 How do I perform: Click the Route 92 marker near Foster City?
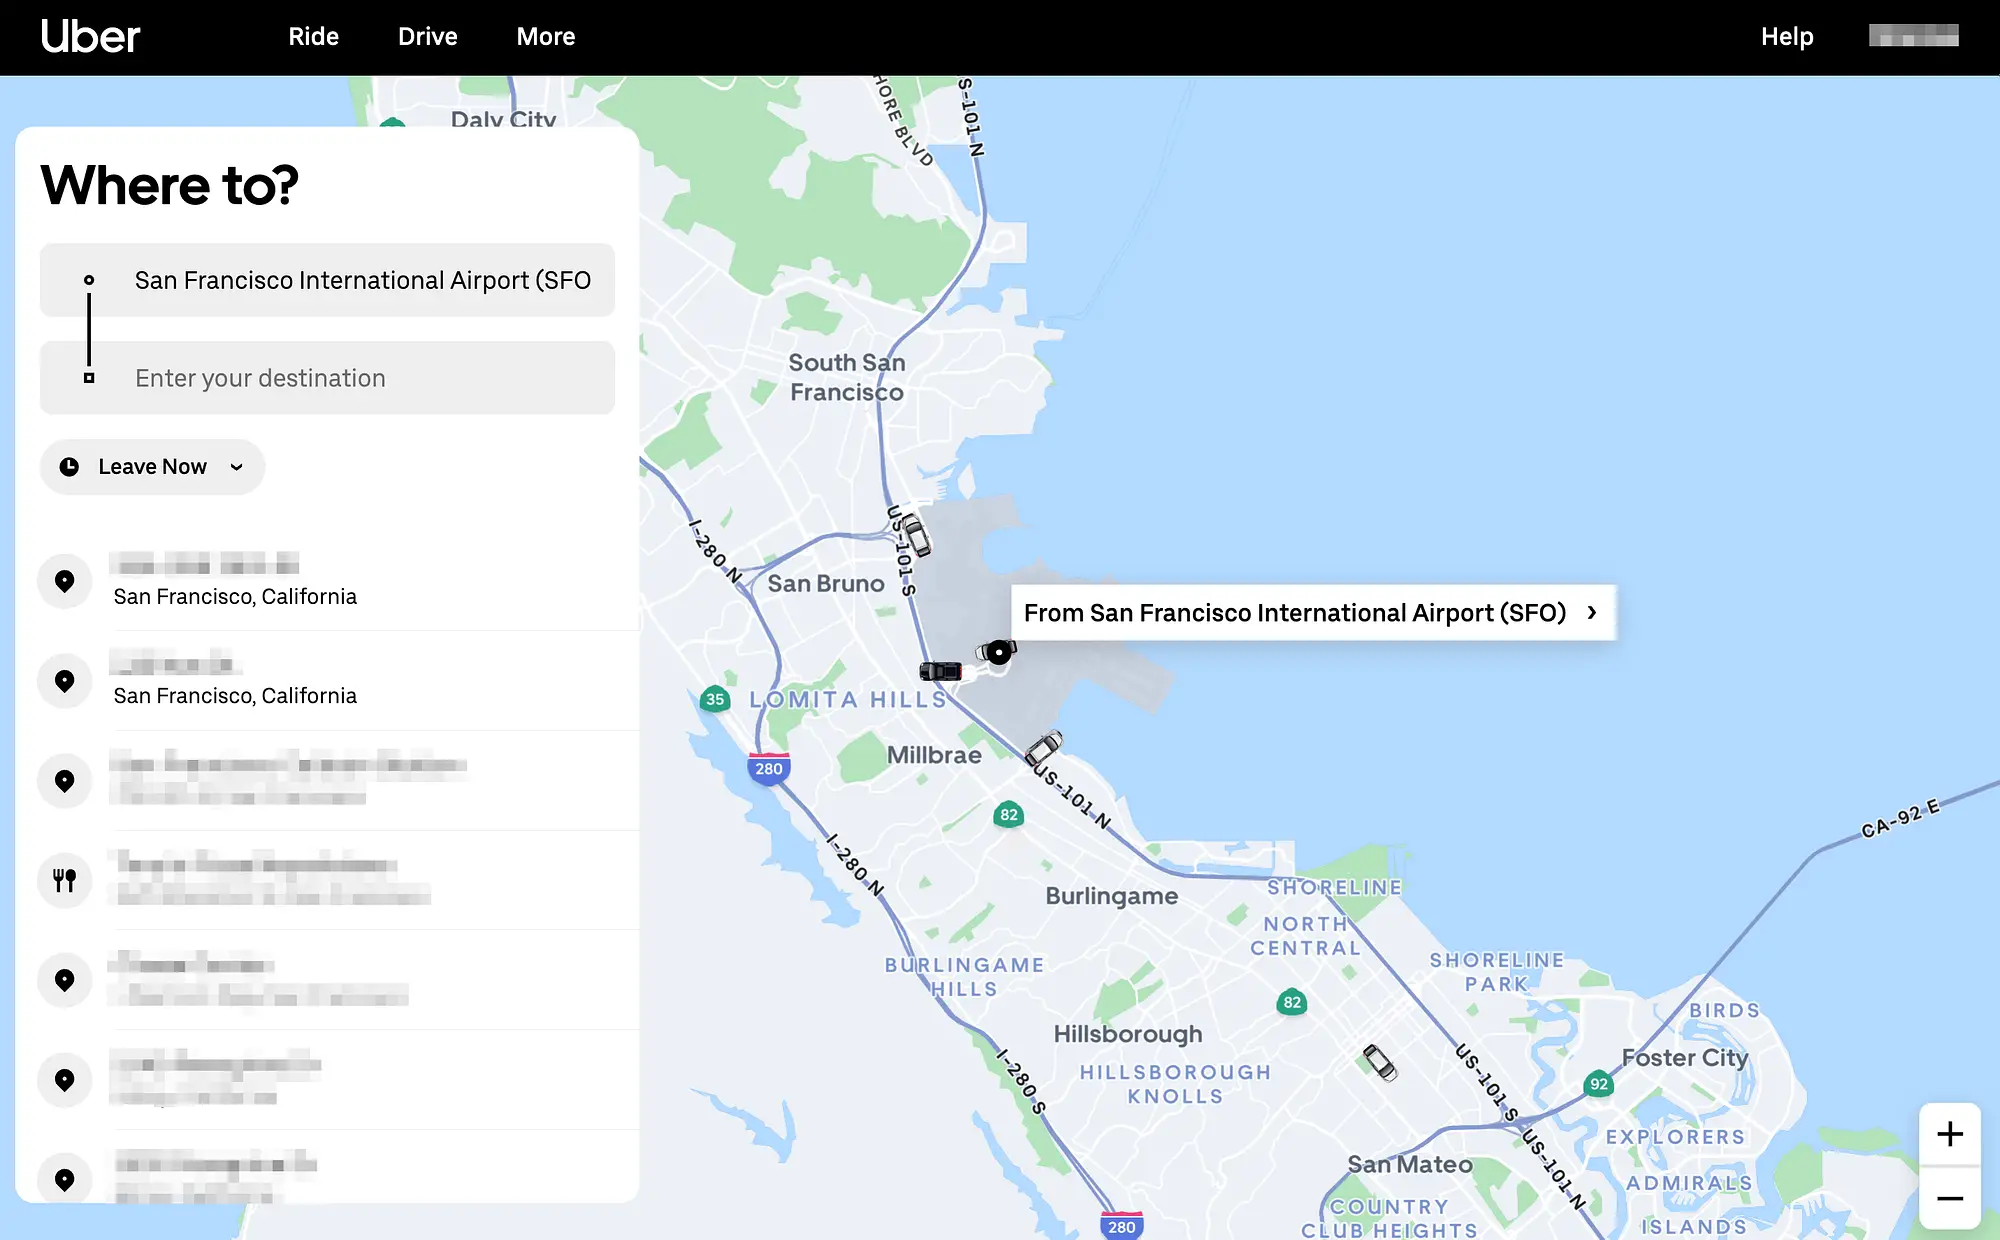(1599, 1084)
